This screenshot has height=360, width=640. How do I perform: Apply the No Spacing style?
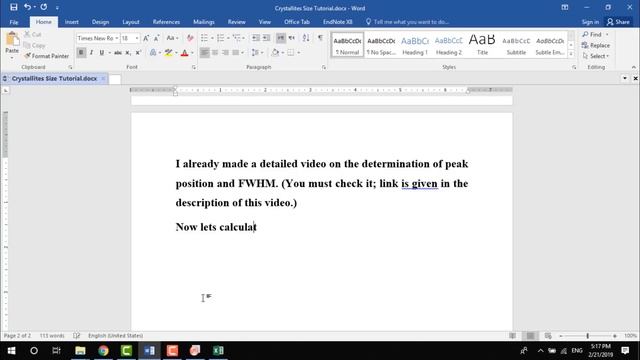[x=381, y=45]
